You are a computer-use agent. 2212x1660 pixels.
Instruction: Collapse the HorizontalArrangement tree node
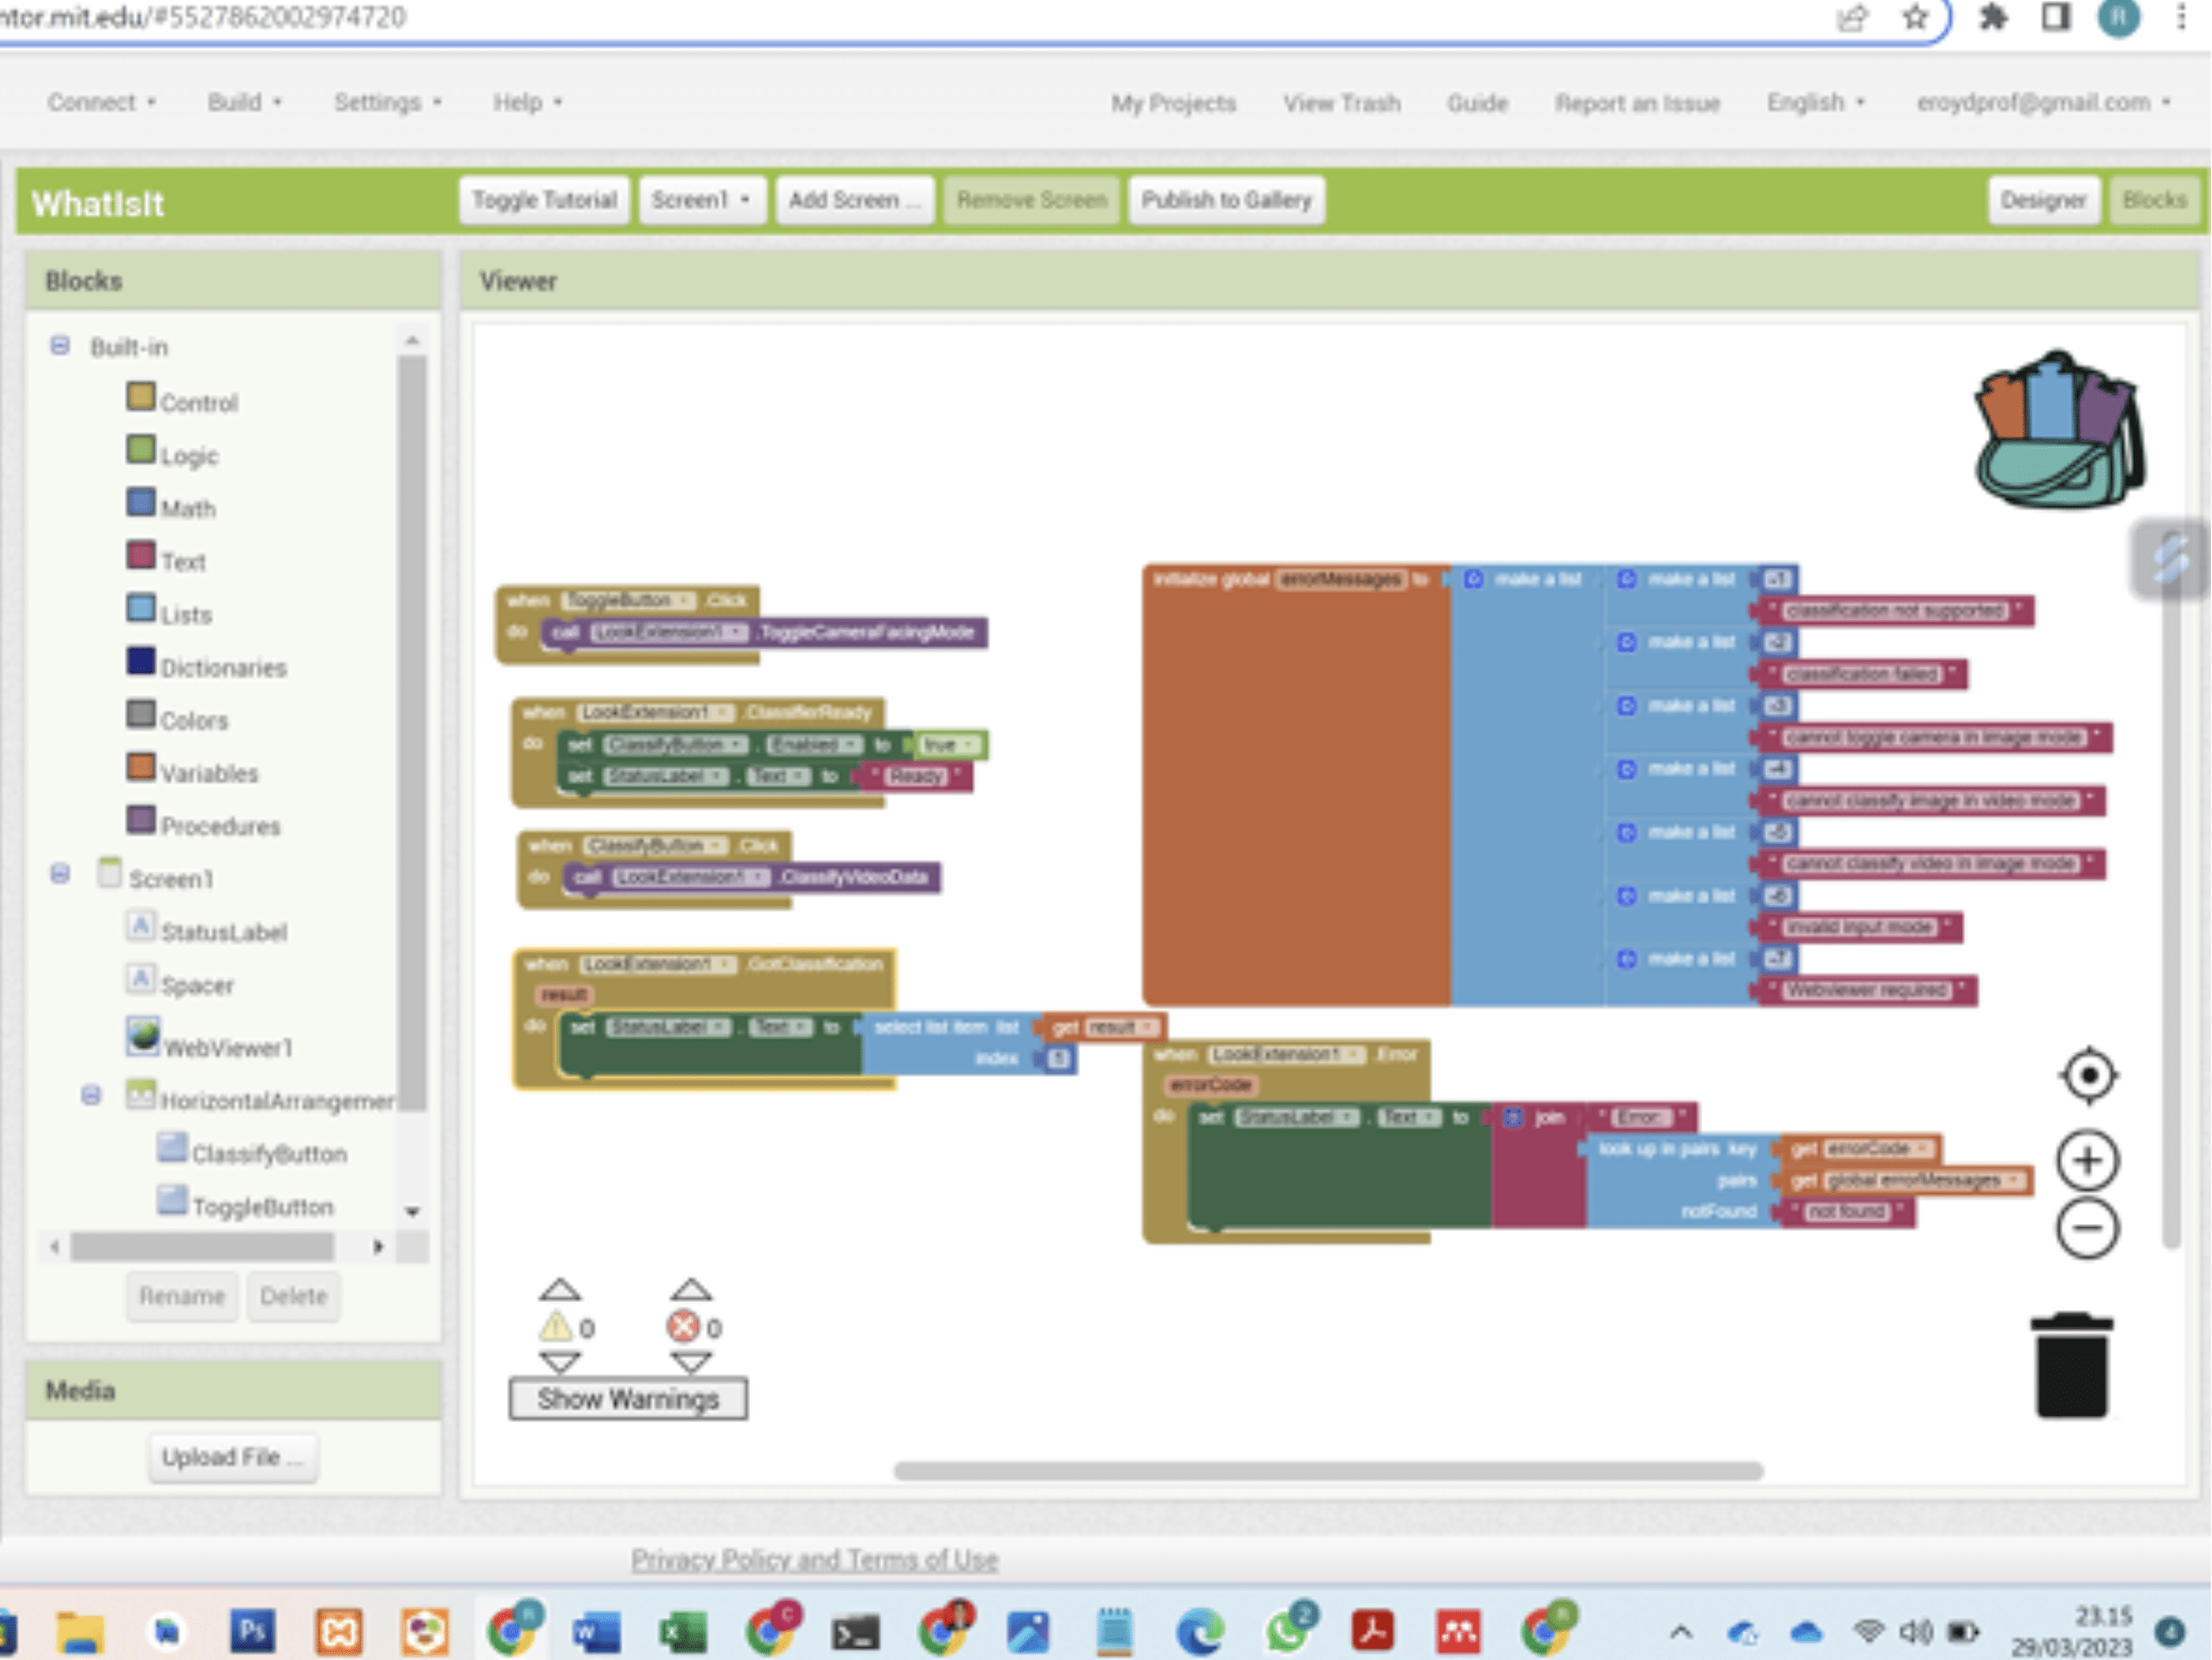pyautogui.click(x=91, y=1096)
